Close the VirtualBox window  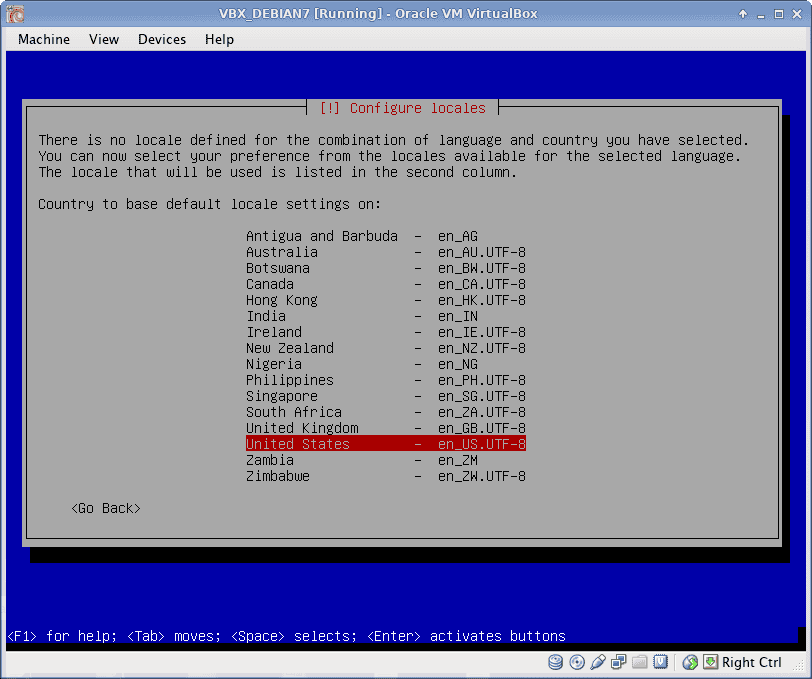pos(797,14)
